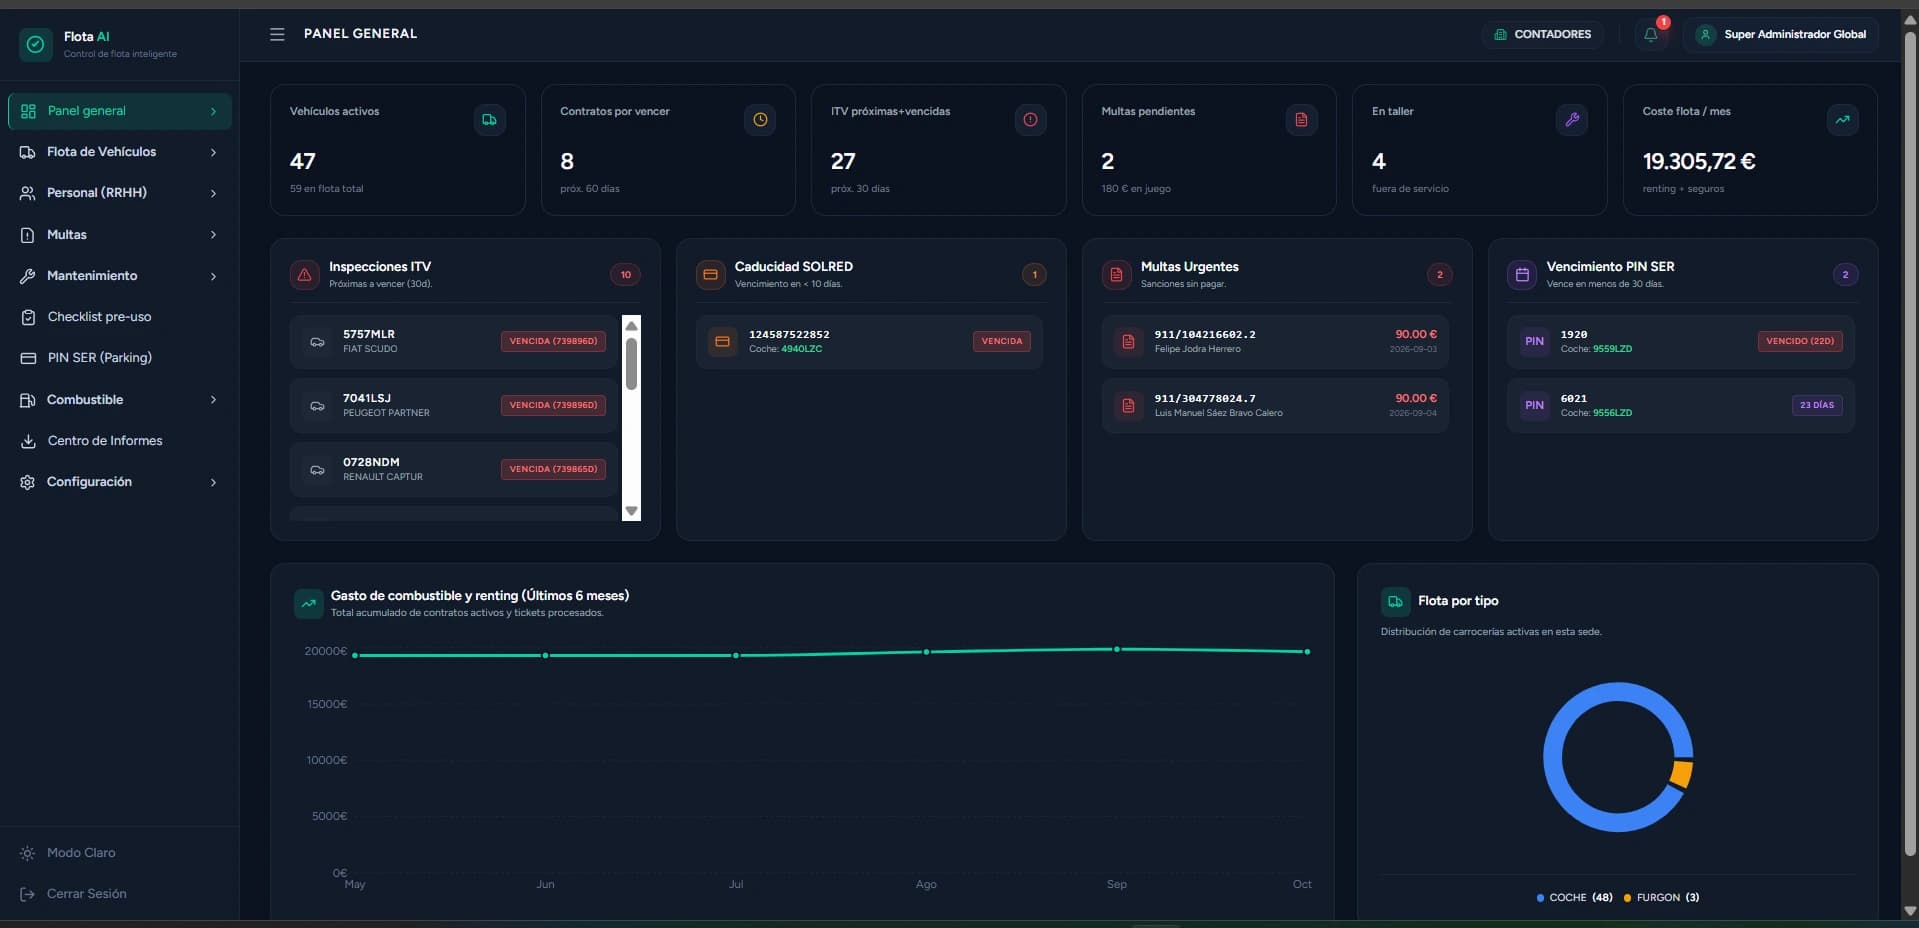Open PIN SER (Parking) in the sidebar
The width and height of the screenshot is (1919, 928).
pyautogui.click(x=120, y=358)
